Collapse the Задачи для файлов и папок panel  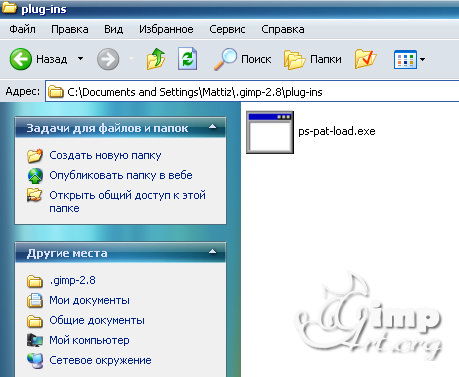point(212,127)
